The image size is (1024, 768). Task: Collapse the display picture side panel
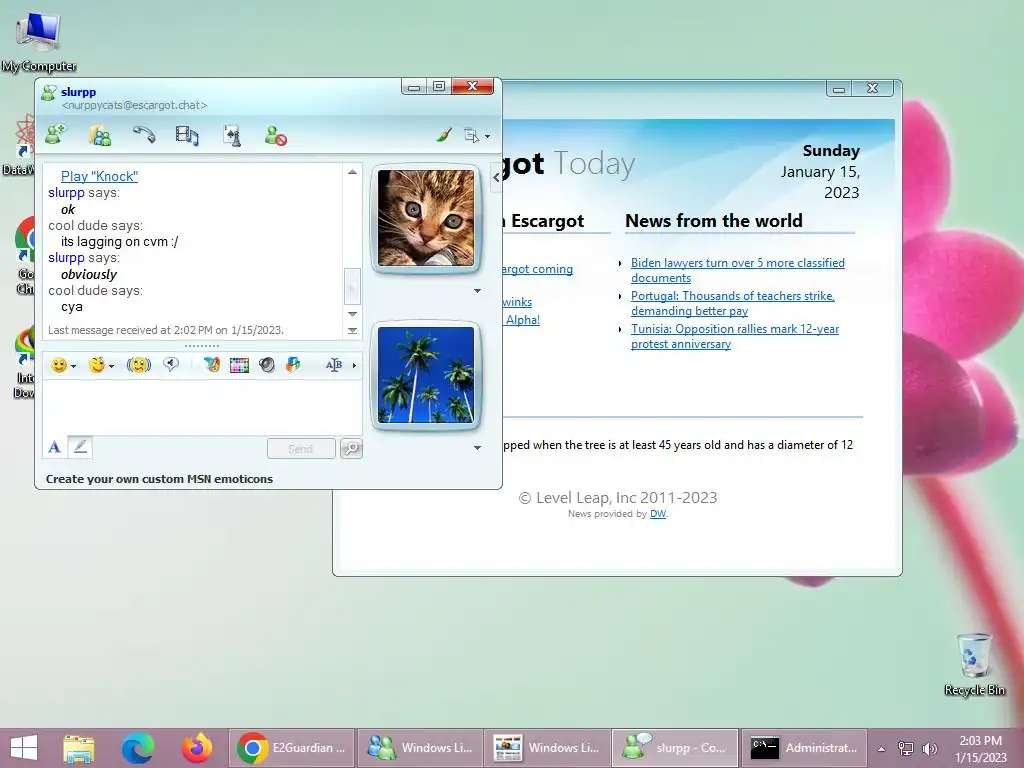tap(496, 177)
